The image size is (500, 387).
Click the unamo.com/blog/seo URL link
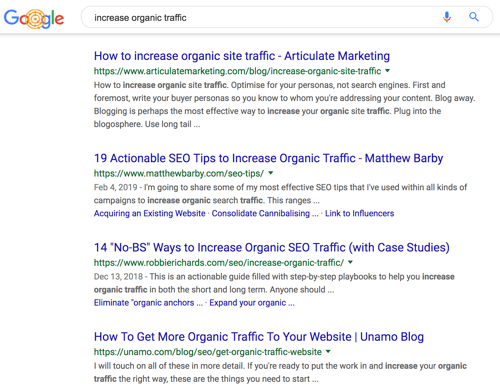(208, 352)
